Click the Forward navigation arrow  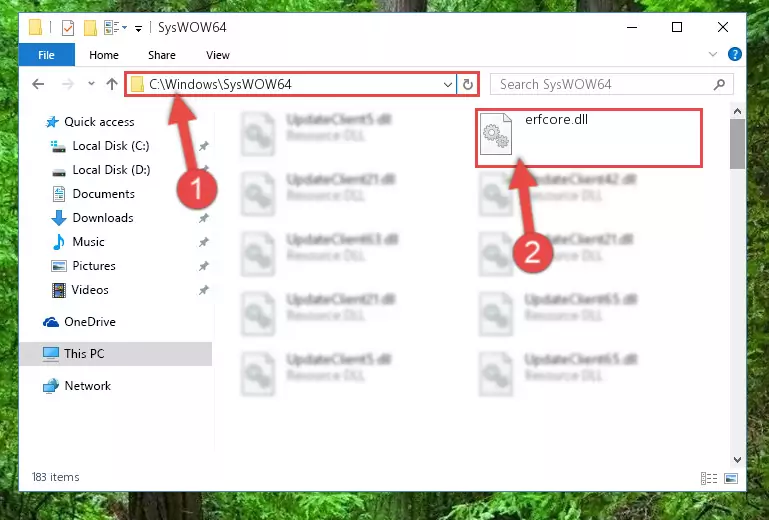68,84
